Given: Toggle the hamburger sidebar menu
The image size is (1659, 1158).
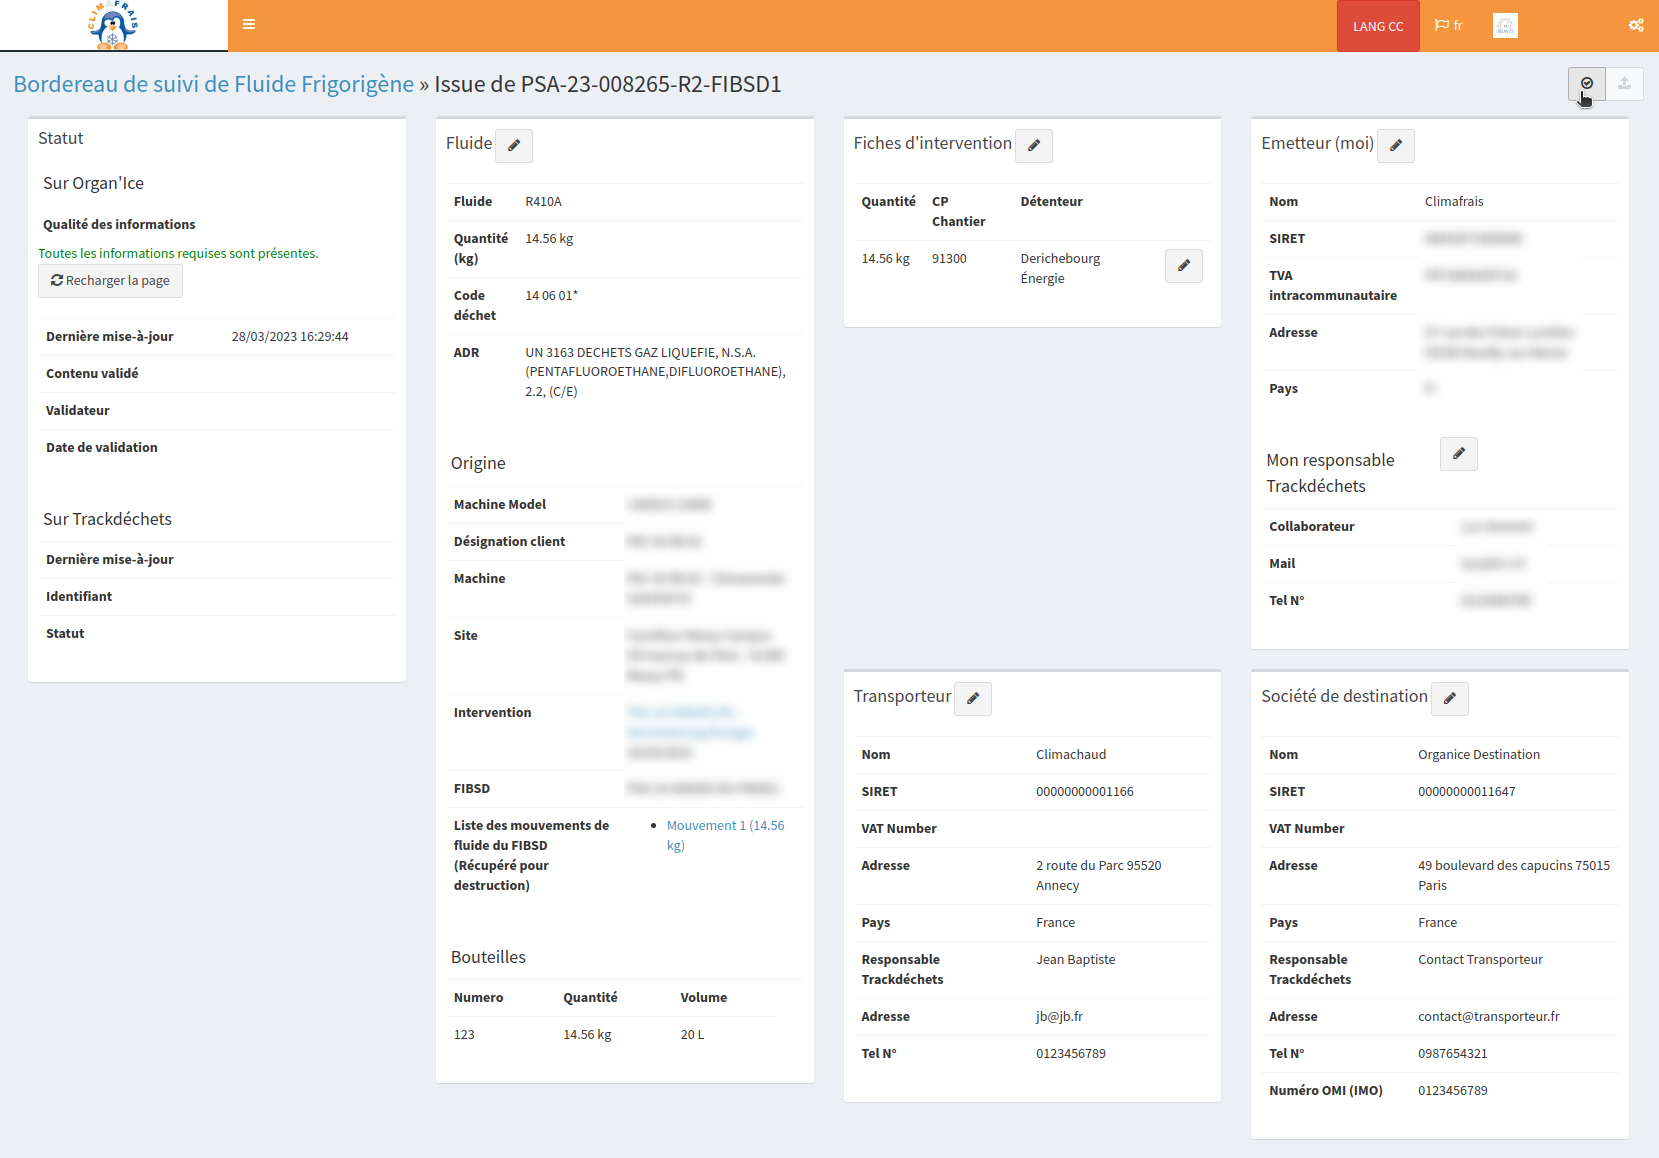Looking at the screenshot, I should click(249, 25).
